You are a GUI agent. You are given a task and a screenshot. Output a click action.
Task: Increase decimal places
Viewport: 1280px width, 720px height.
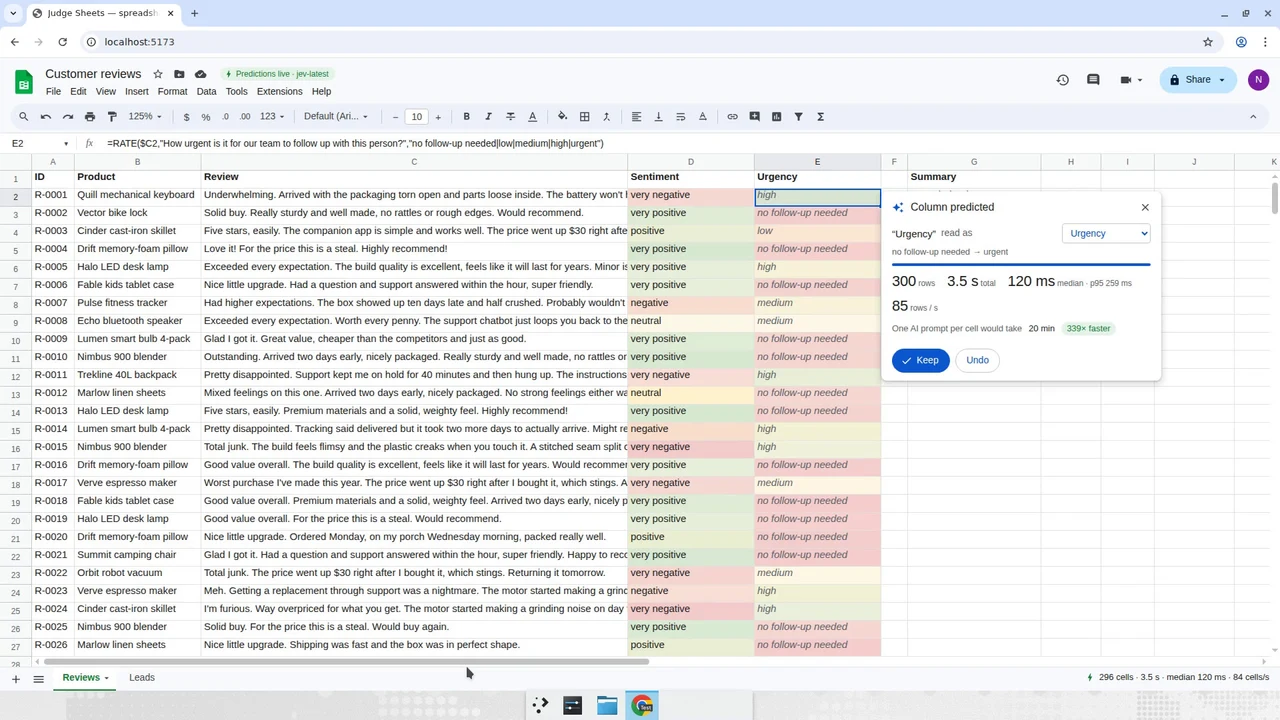[245, 117]
